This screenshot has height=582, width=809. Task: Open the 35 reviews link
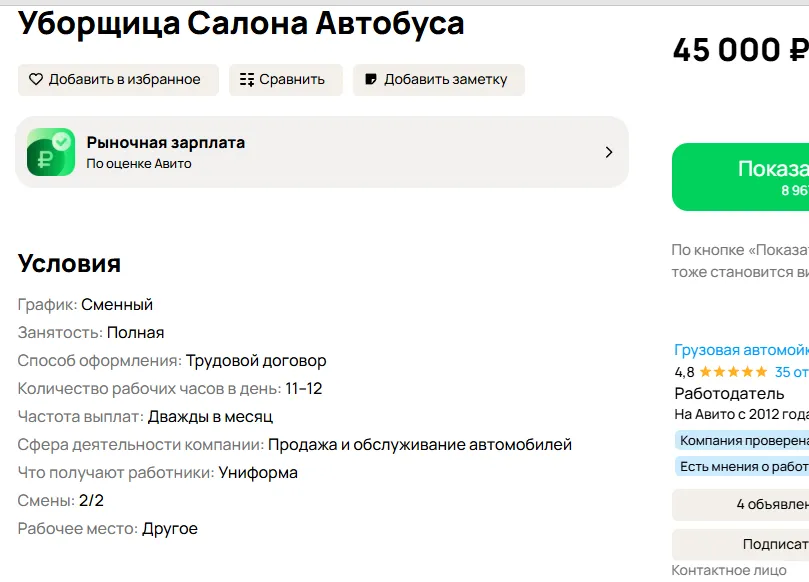click(x=791, y=372)
